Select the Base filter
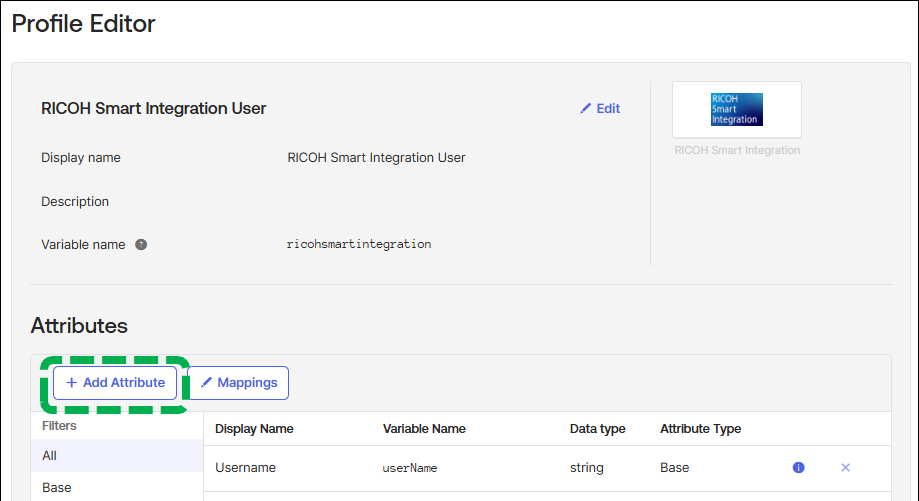The width and height of the screenshot is (919, 501). click(56, 487)
